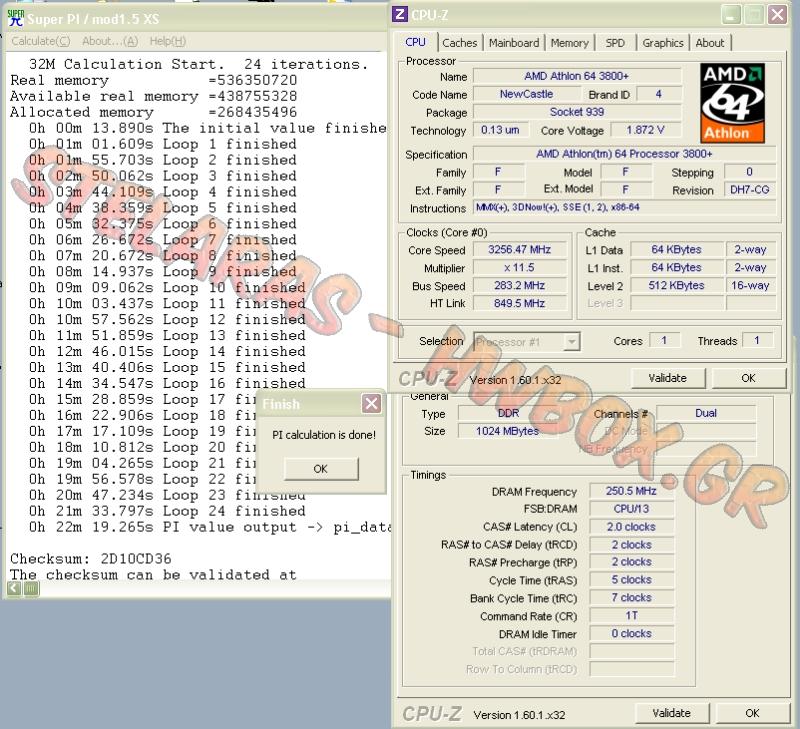
Task: Switch to the Graphics tab
Action: 663,43
